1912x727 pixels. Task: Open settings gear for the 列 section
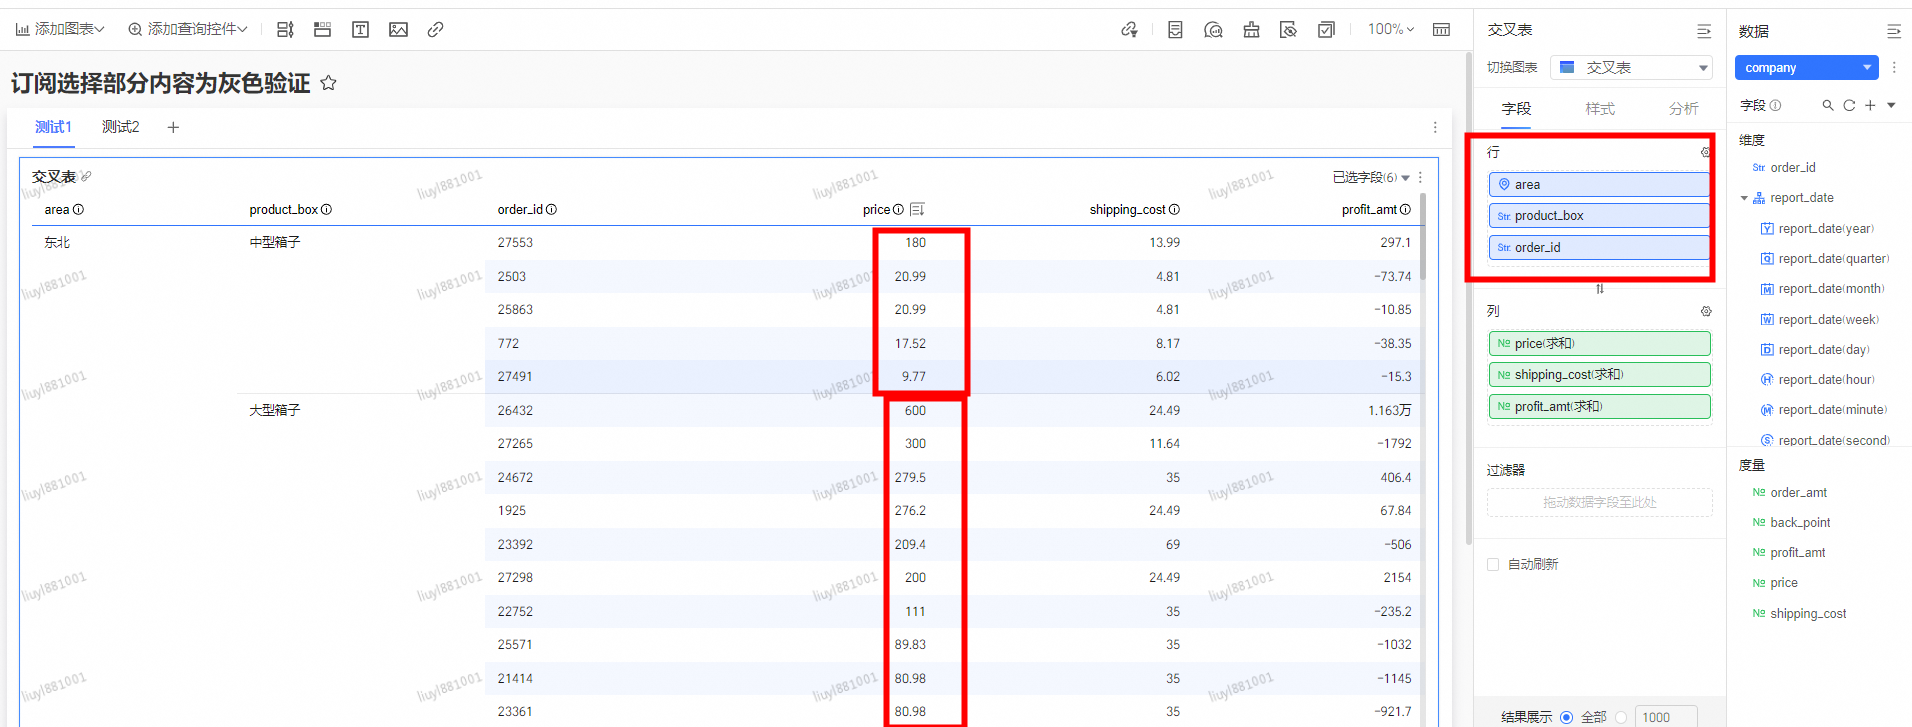tap(1706, 311)
